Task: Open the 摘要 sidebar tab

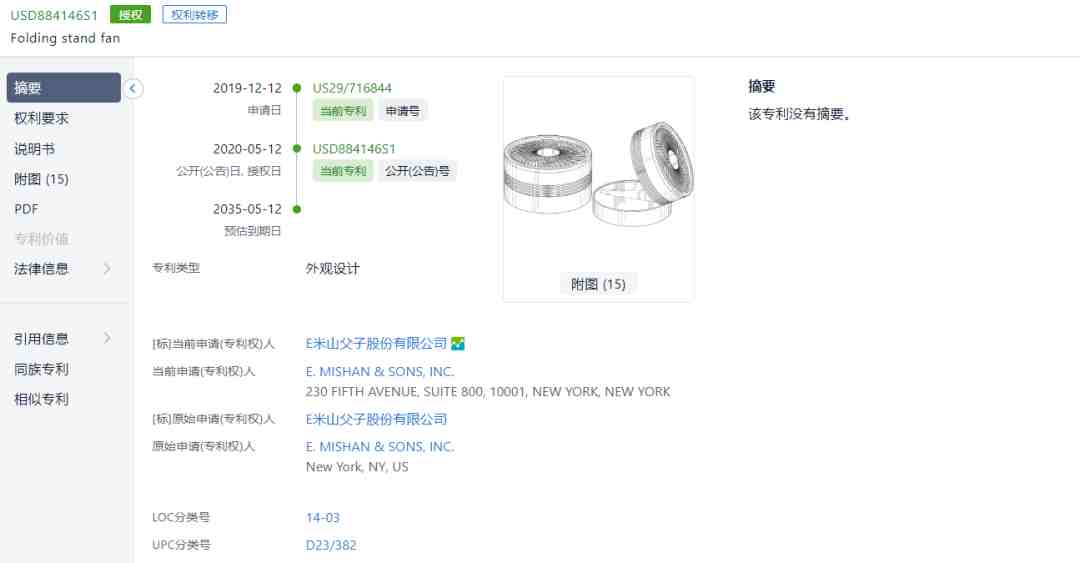Action: 63,88
